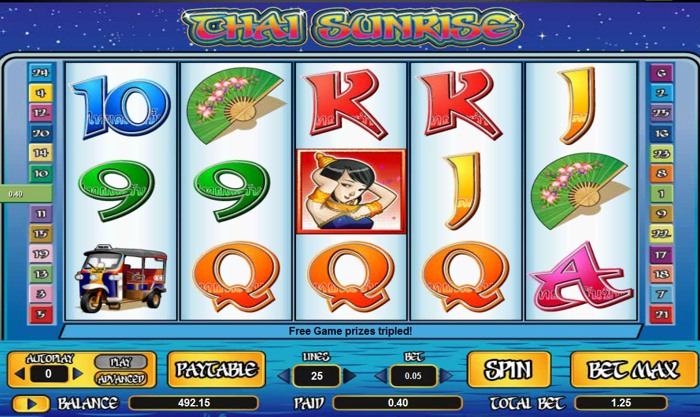Image resolution: width=700 pixels, height=417 pixels.
Task: Click the pink A symbol on fifth reel
Action: pos(581,278)
